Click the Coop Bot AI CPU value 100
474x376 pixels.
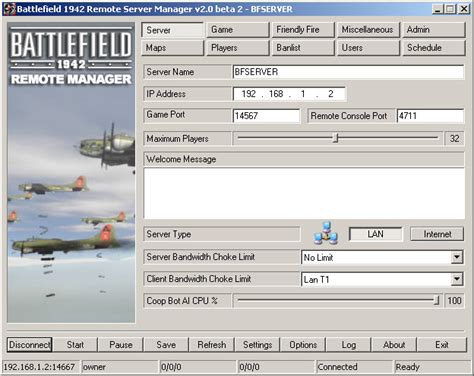pyautogui.click(x=454, y=301)
